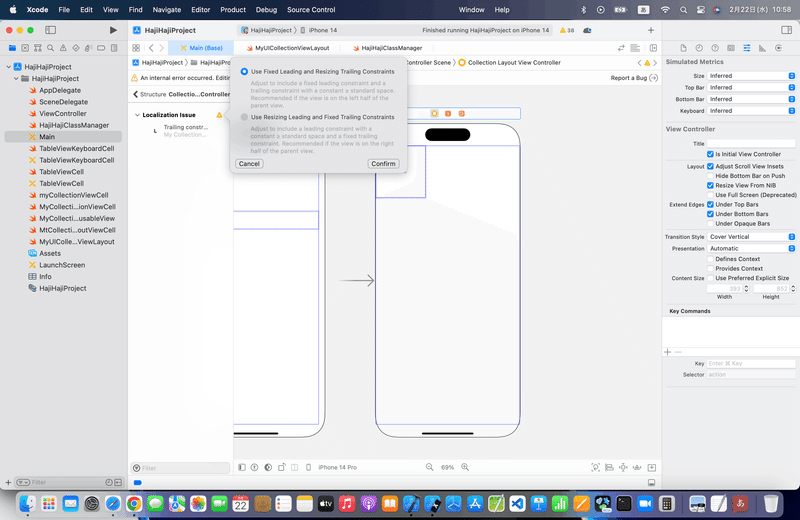Select Use Resizing Leading and Fixed Trailing Constraints
The height and width of the screenshot is (520, 800).
[244, 117]
